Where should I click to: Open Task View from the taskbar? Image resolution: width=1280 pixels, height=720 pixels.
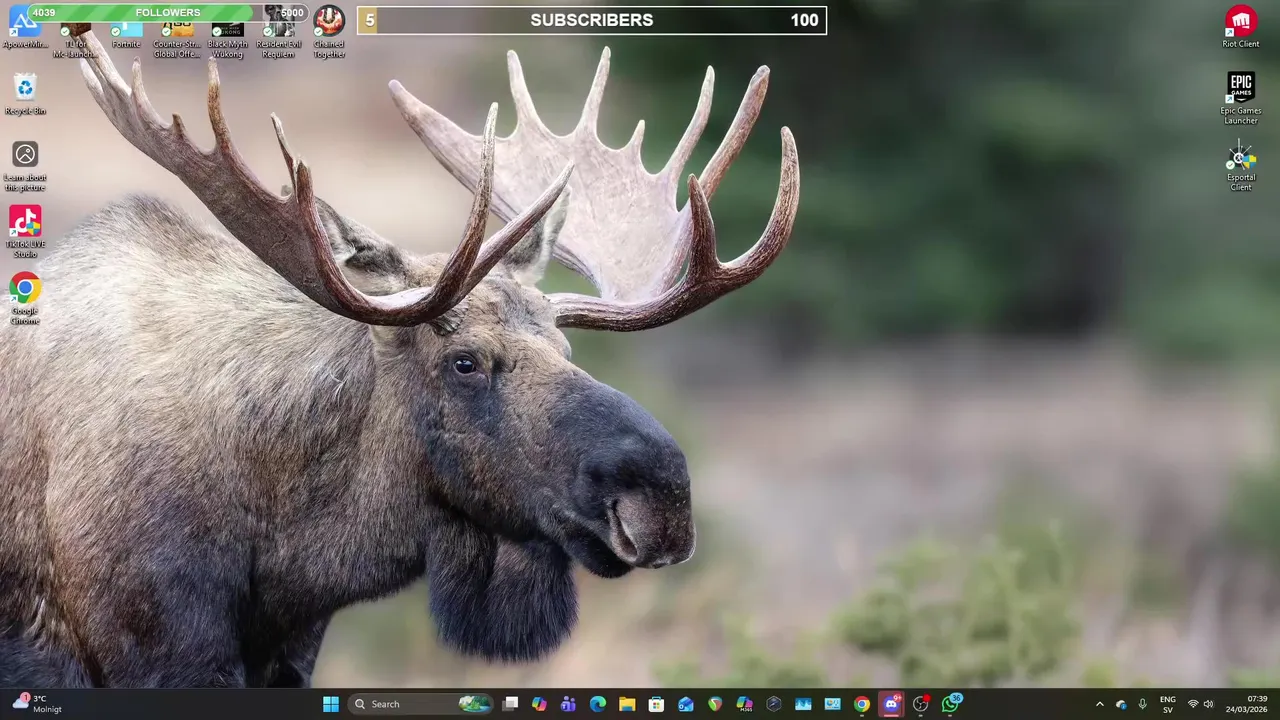(510, 704)
